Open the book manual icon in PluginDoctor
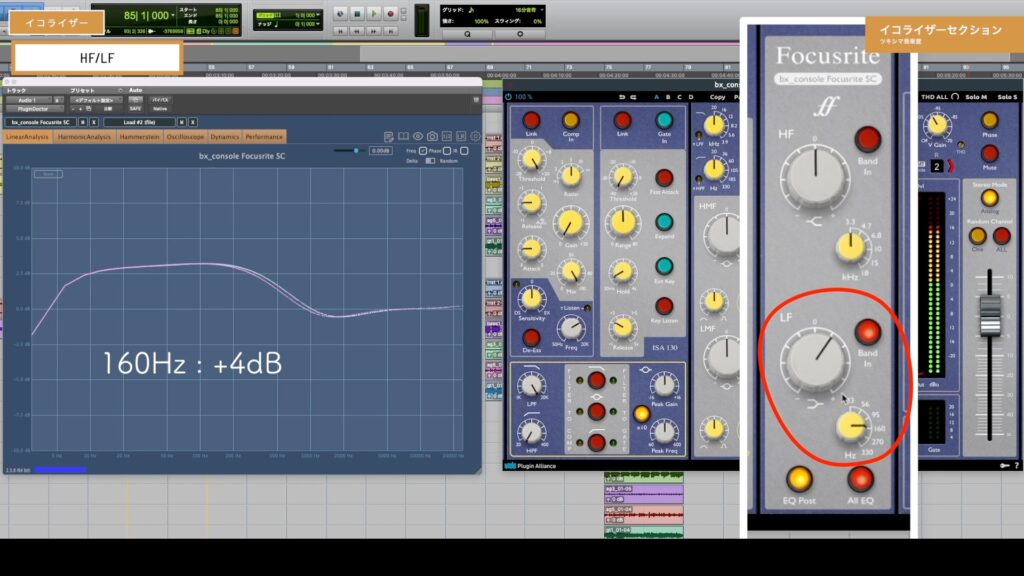Image resolution: width=1024 pixels, height=576 pixels. (x=404, y=136)
